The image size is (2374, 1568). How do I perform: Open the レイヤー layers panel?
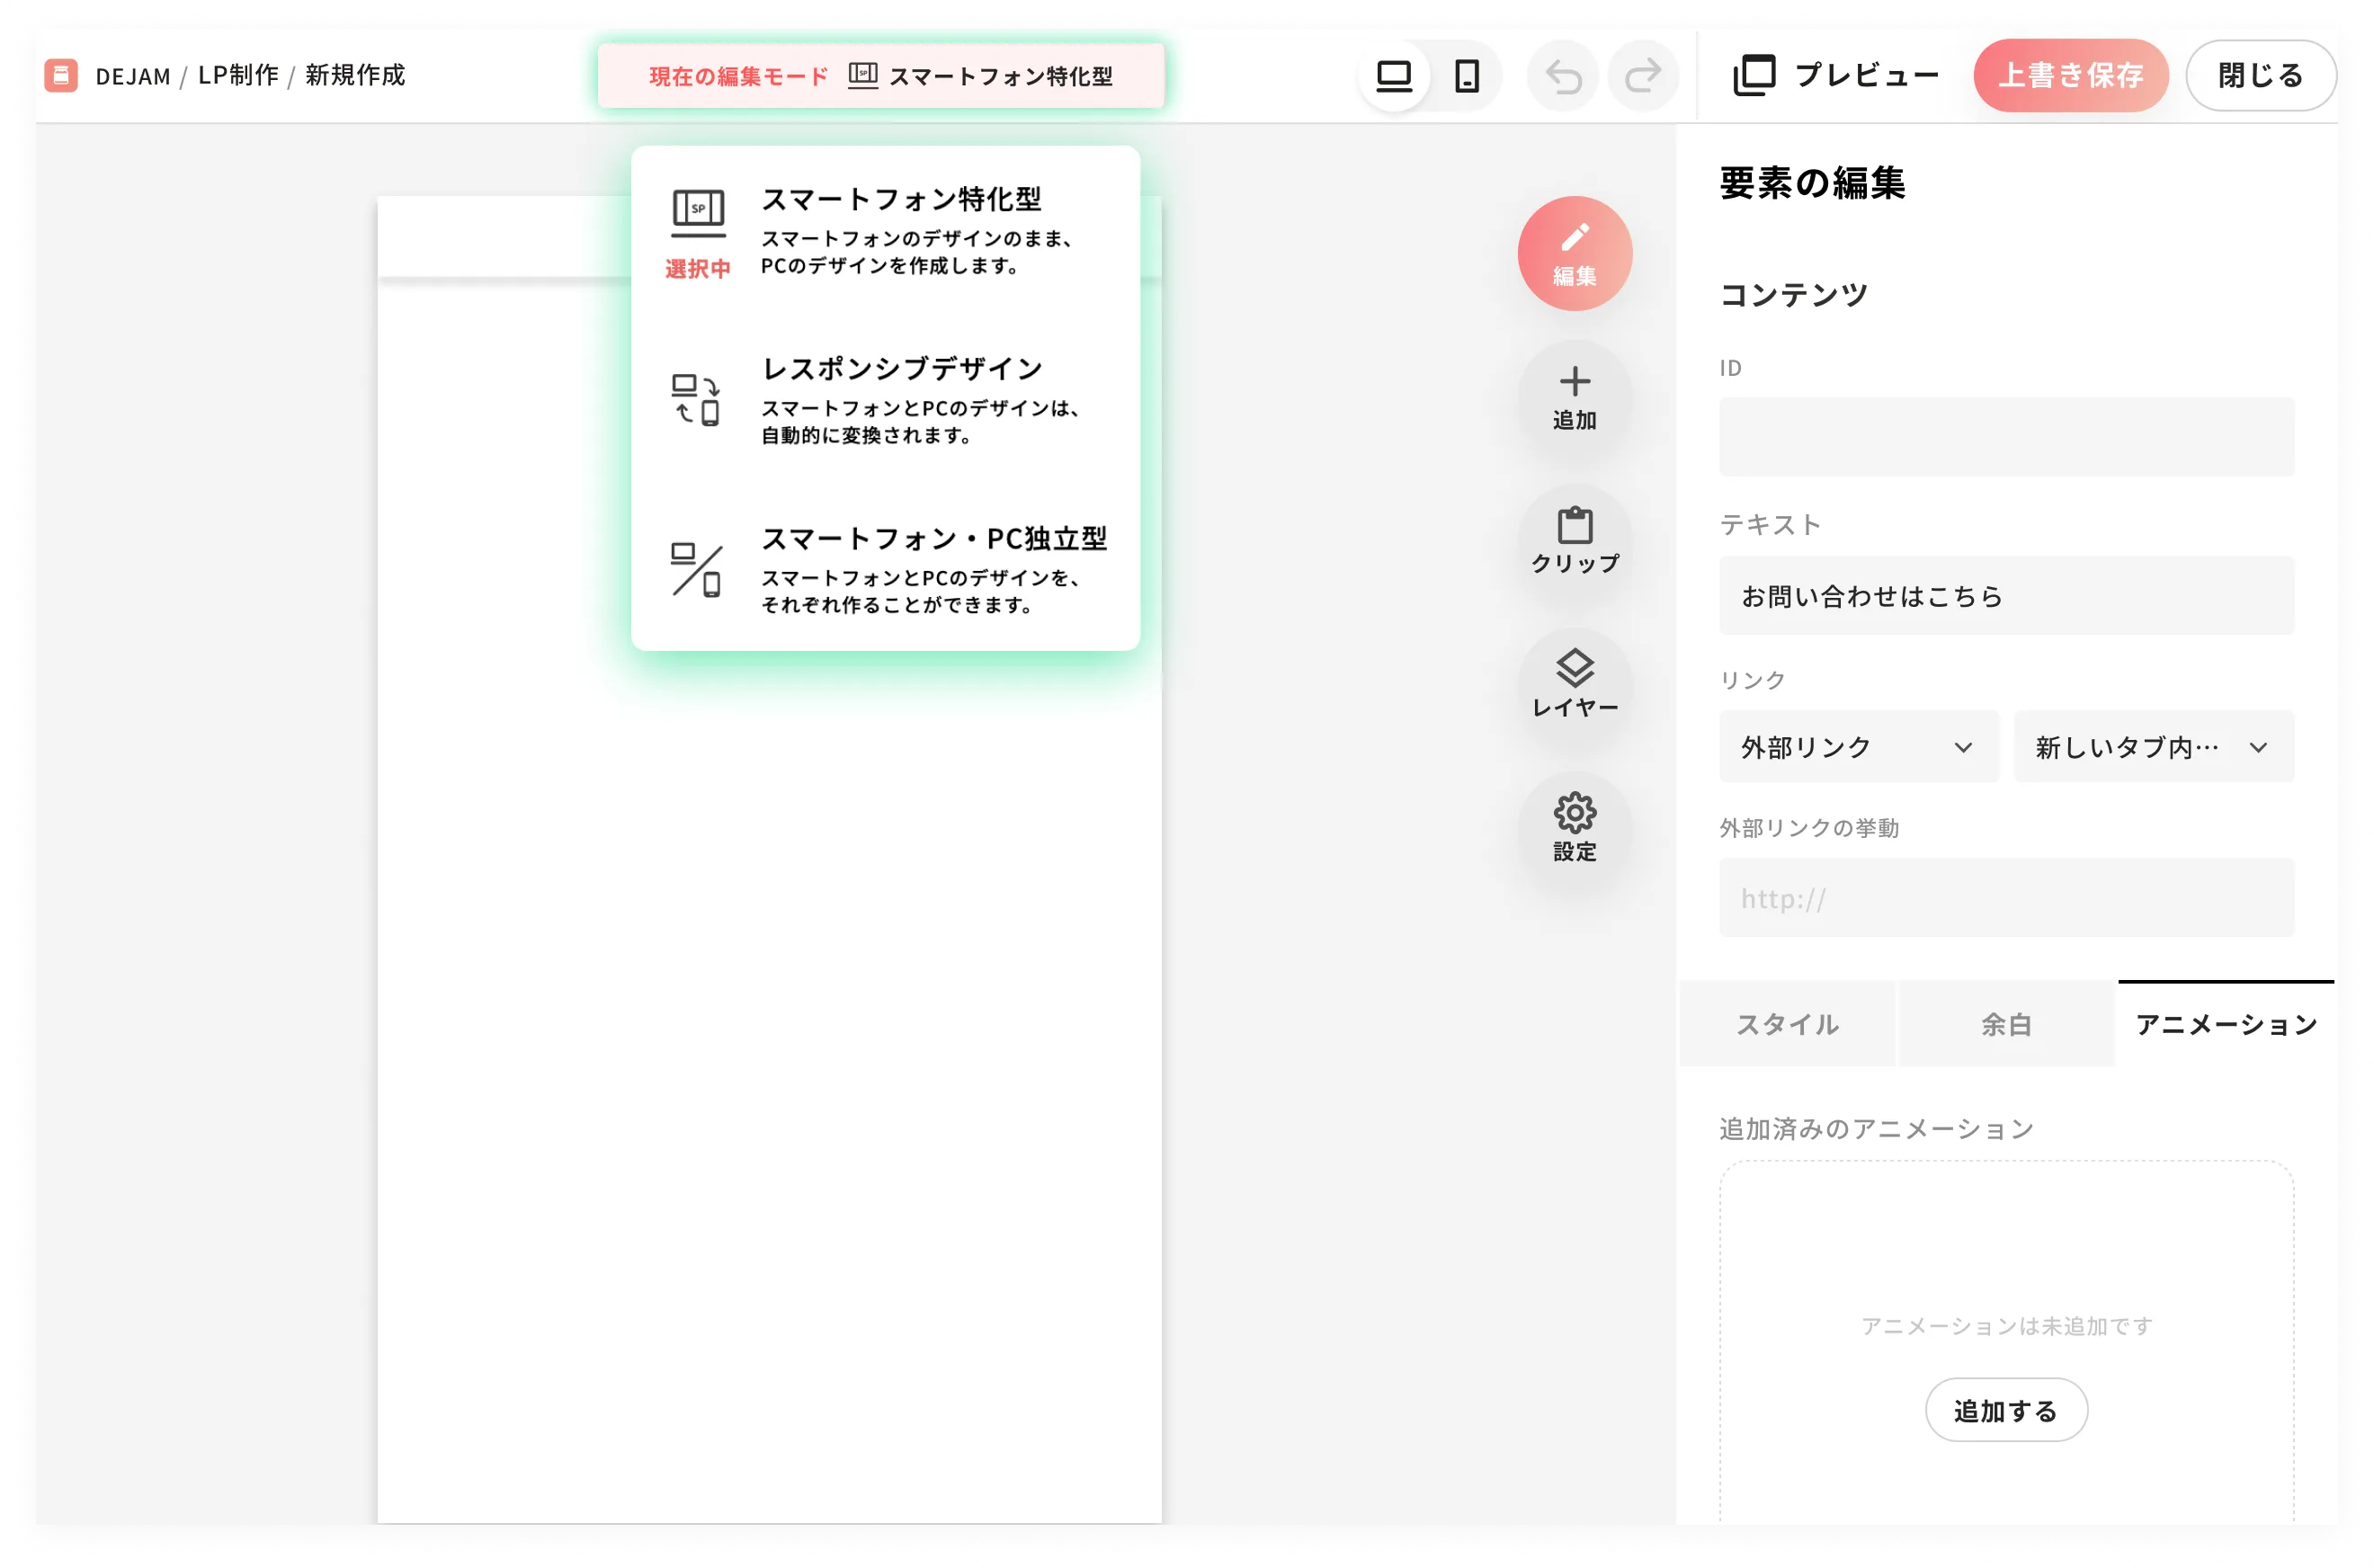(x=1574, y=685)
